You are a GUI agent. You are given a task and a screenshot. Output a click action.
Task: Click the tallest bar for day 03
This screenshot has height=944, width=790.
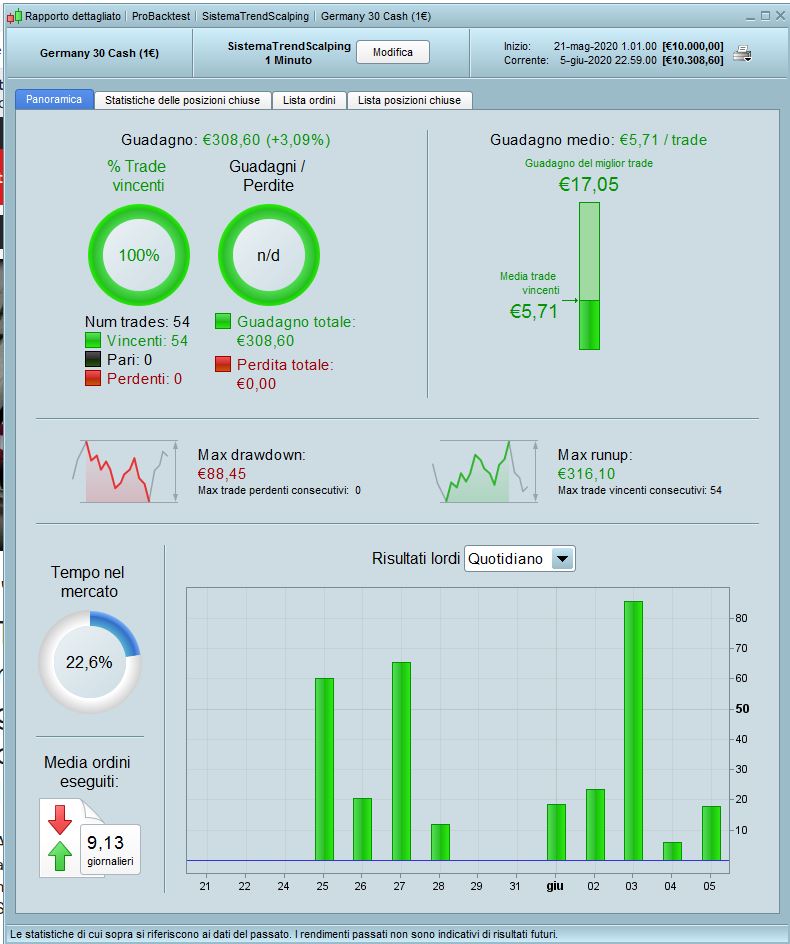pyautogui.click(x=633, y=730)
